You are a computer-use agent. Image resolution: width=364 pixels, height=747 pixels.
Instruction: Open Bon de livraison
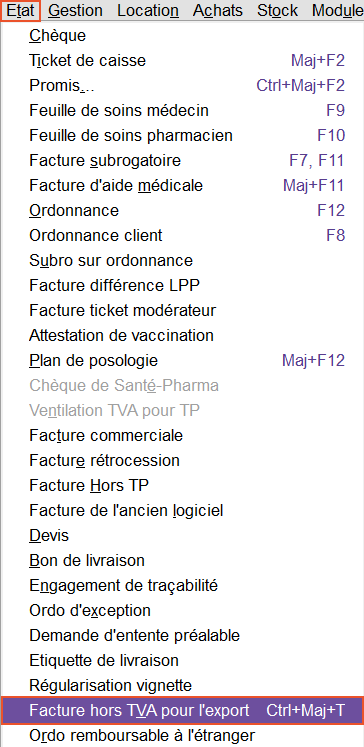click(182, 561)
